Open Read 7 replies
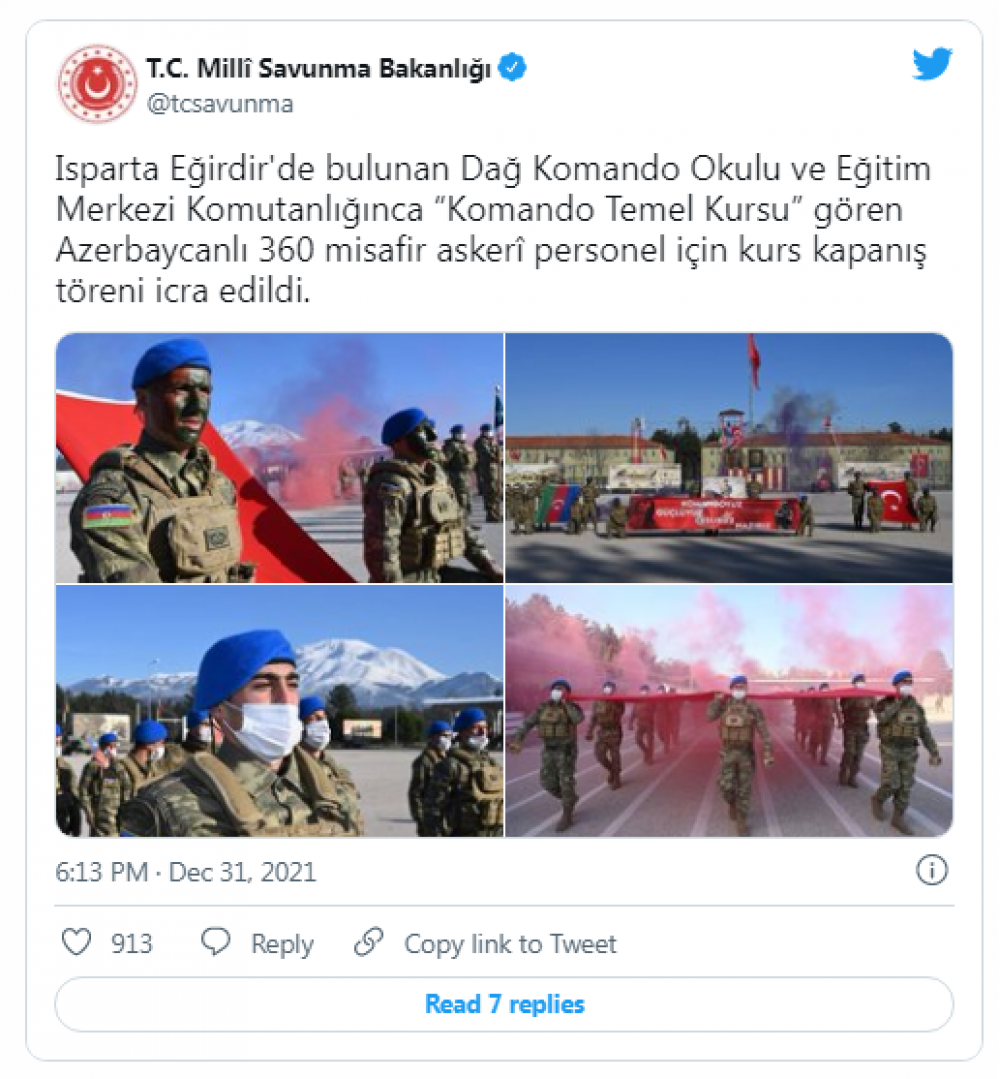Image resolution: width=1000 pixels, height=1079 pixels. coord(504,1004)
